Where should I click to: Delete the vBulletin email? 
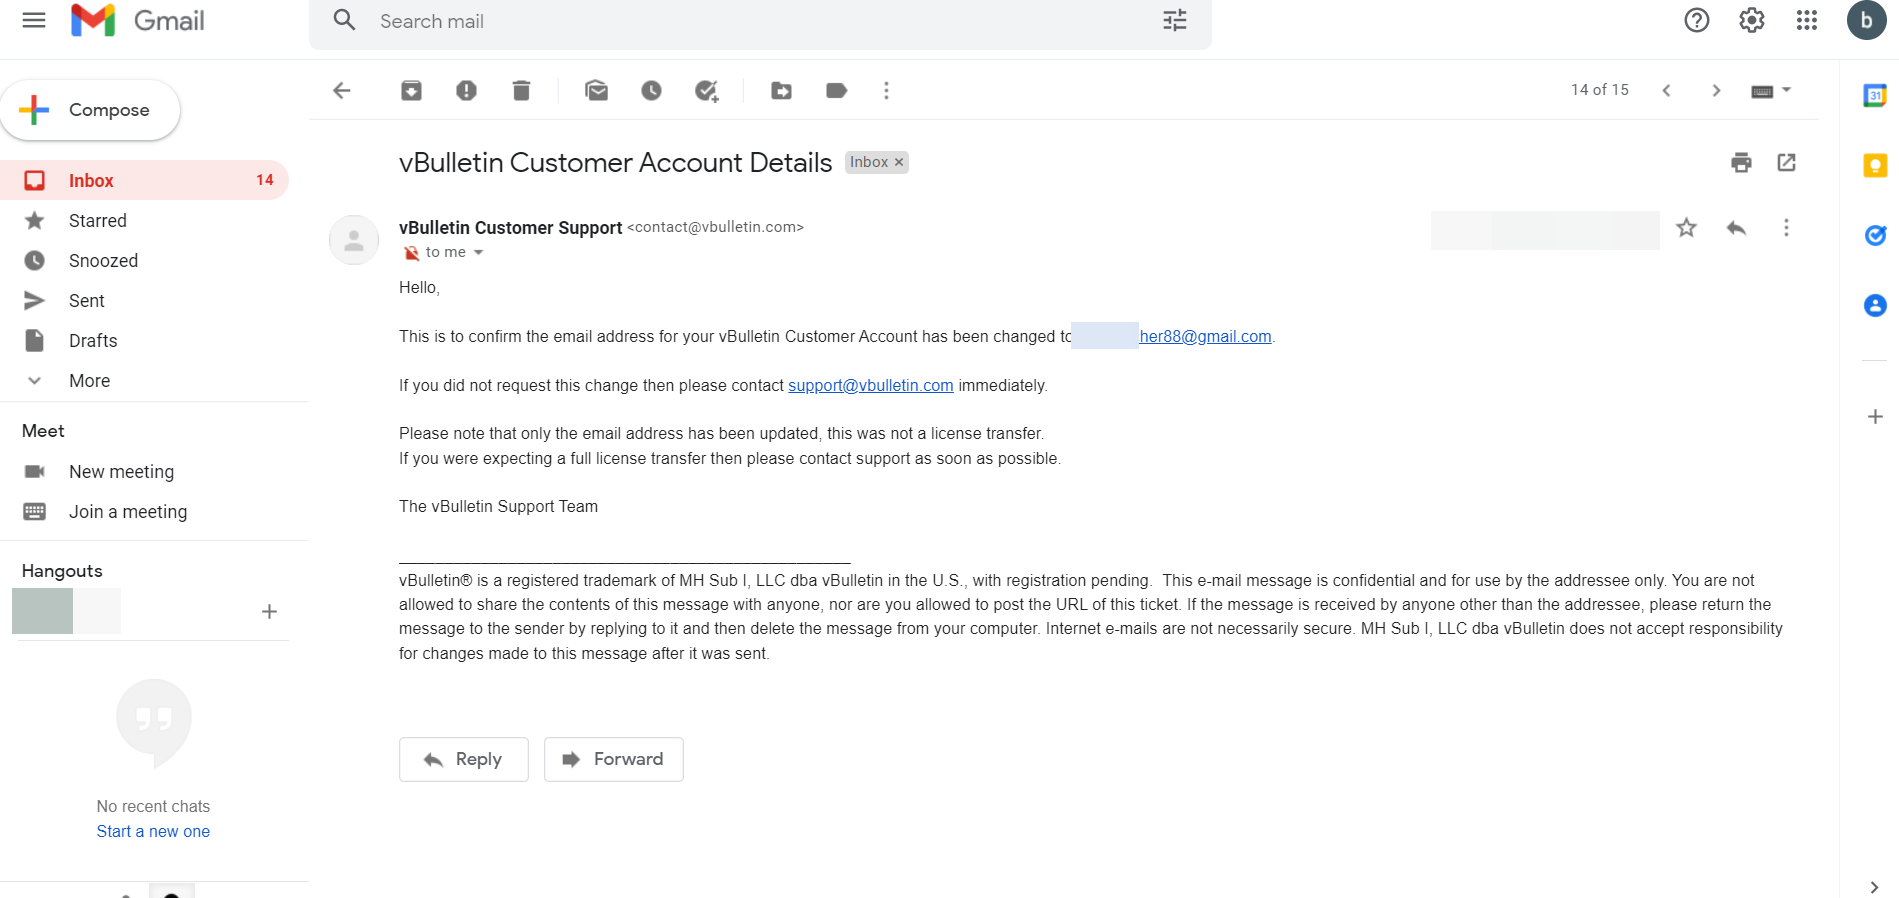point(521,91)
